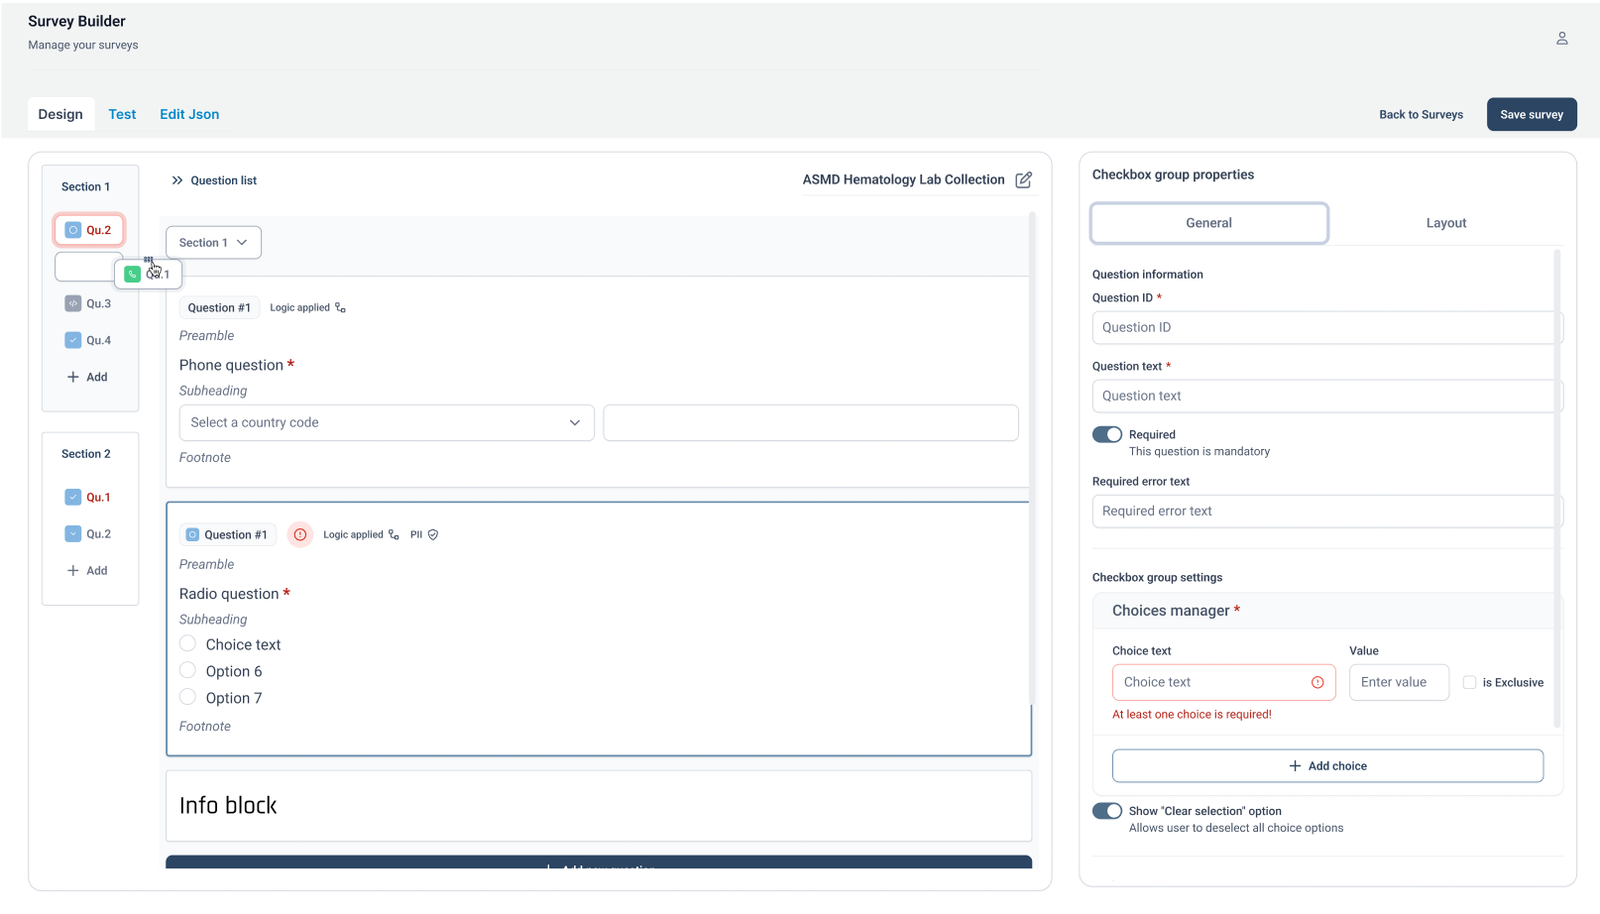Click the Required error text field

[x=1326, y=511]
